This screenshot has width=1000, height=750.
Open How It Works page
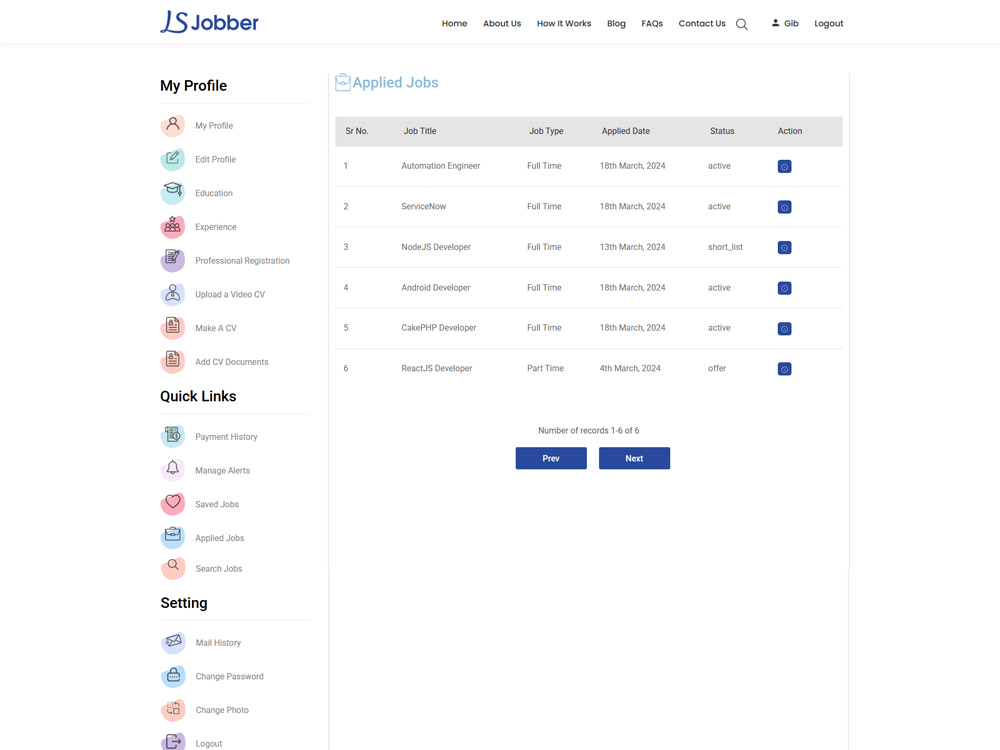564,24
